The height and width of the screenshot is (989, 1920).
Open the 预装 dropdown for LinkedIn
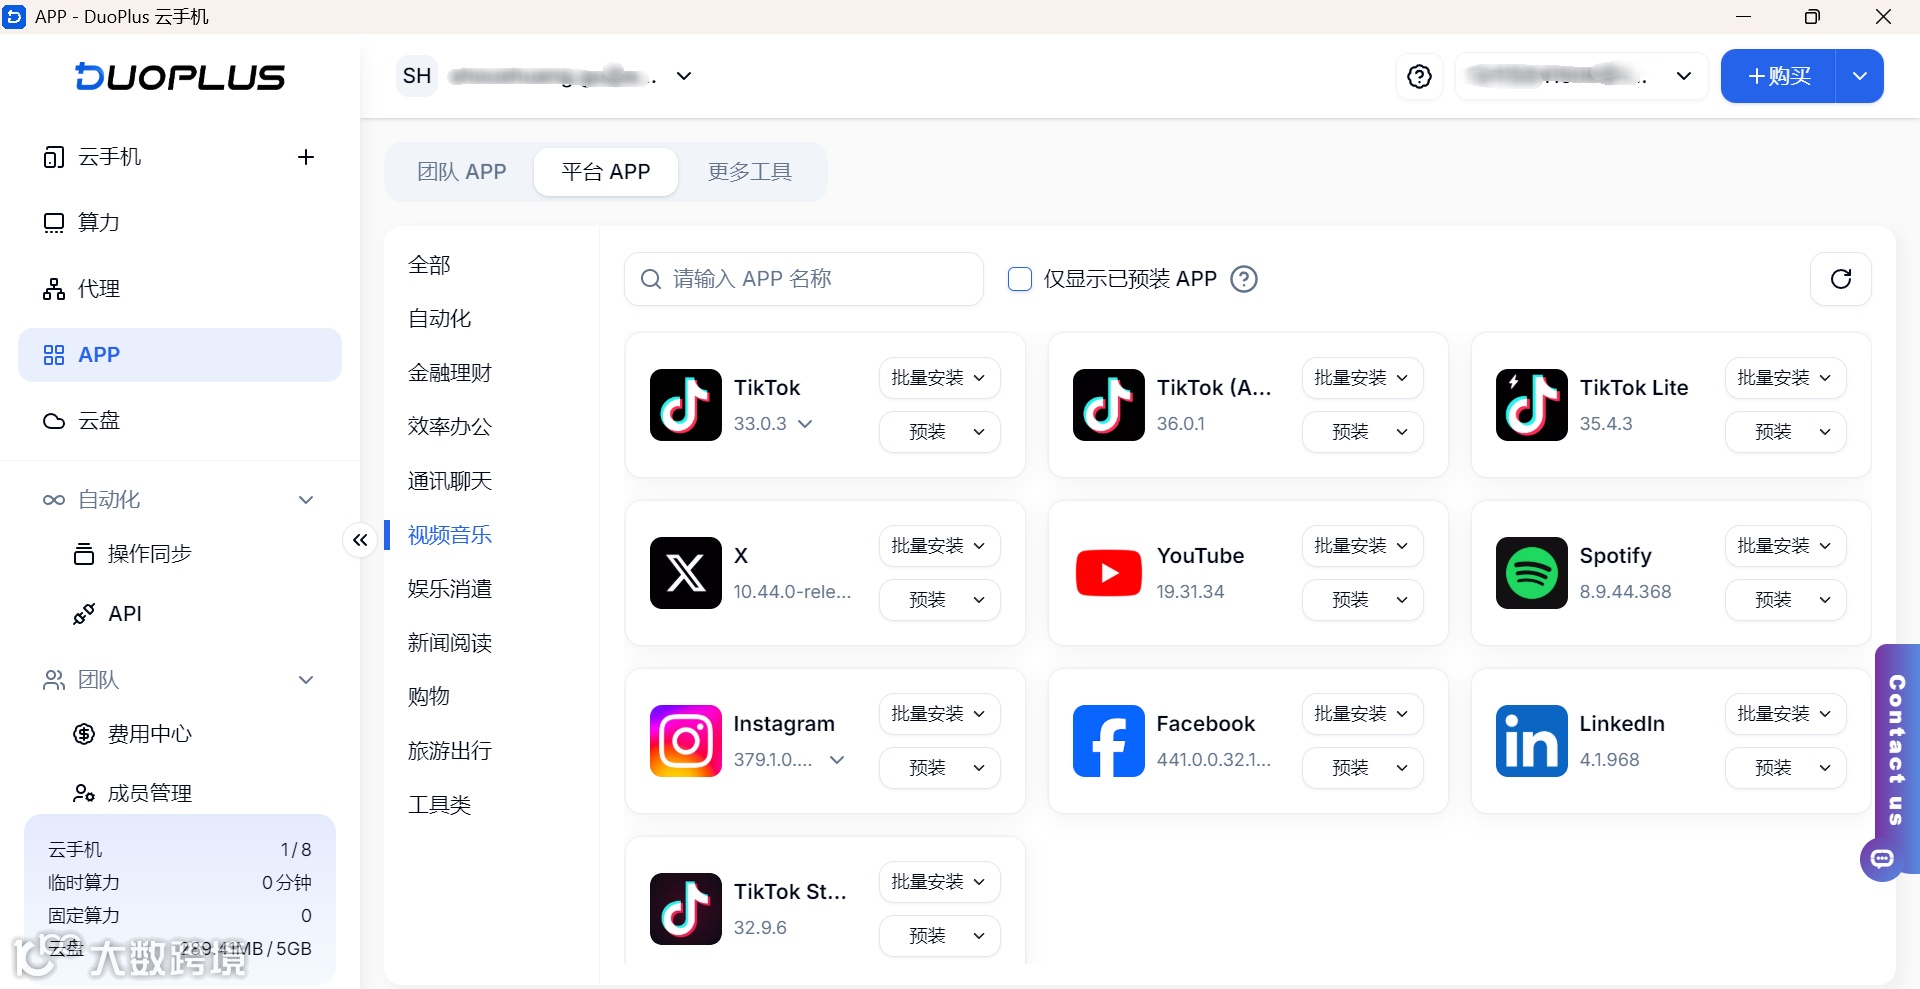1785,768
